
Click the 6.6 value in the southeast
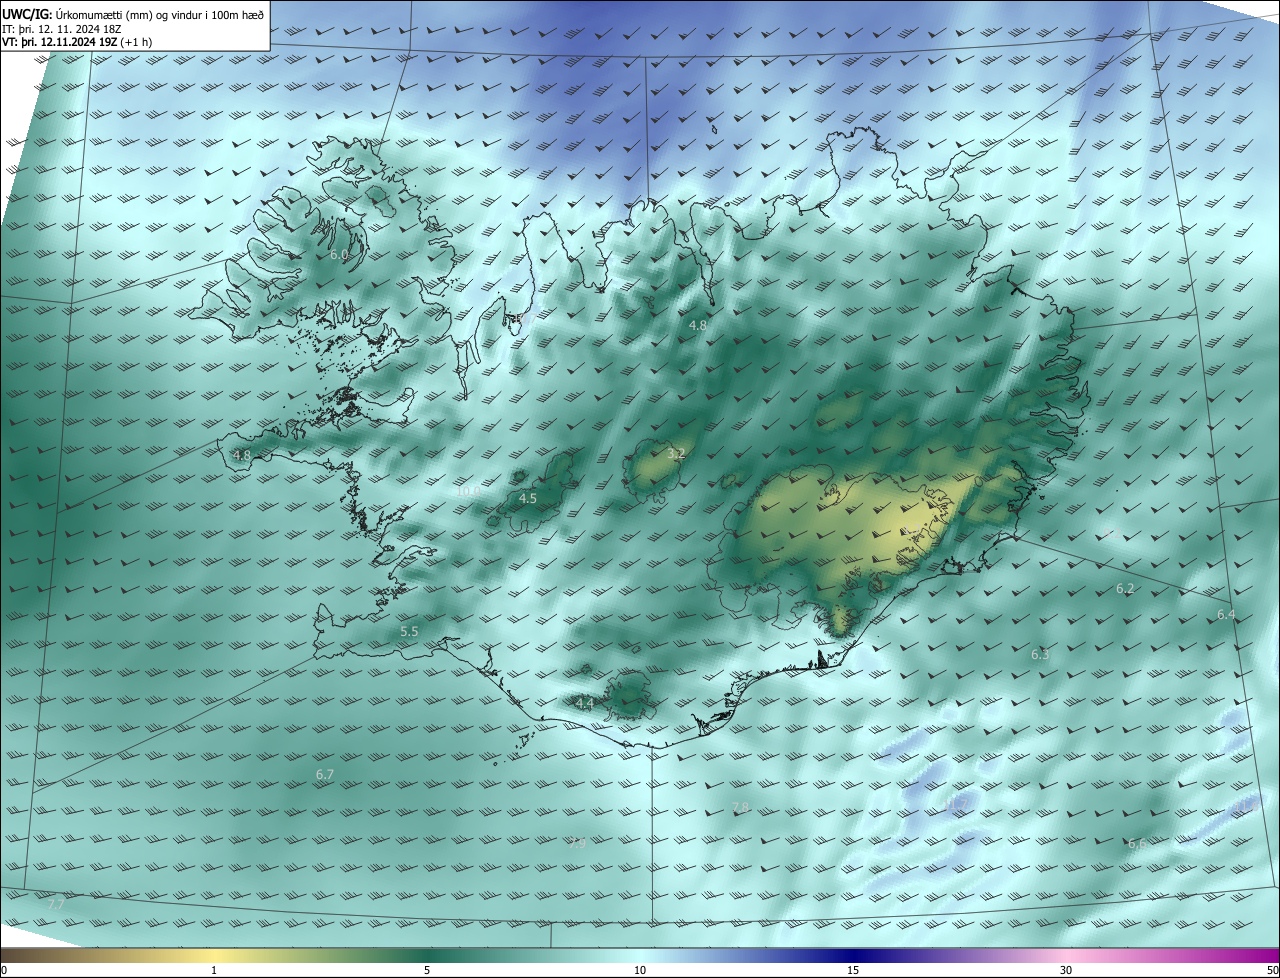tap(1137, 844)
